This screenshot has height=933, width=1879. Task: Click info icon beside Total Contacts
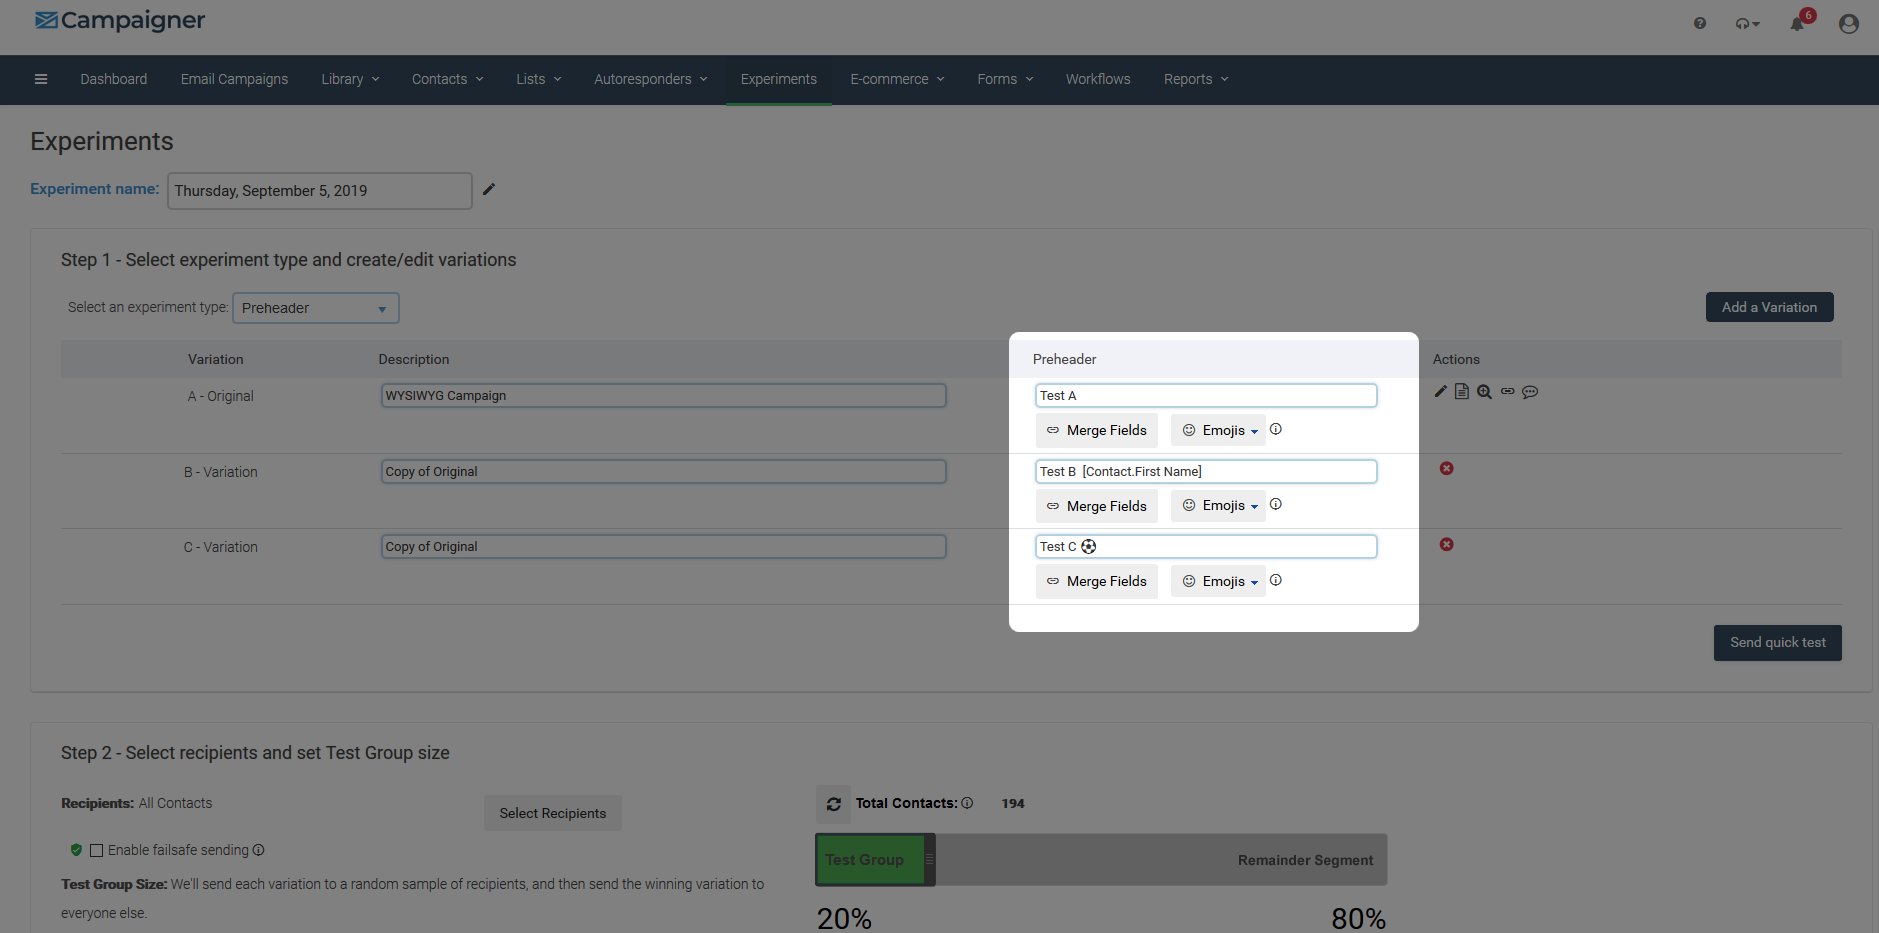point(967,802)
